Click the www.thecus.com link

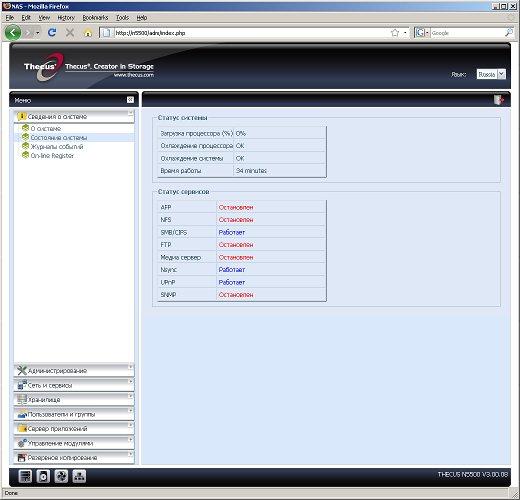pyautogui.click(x=134, y=75)
